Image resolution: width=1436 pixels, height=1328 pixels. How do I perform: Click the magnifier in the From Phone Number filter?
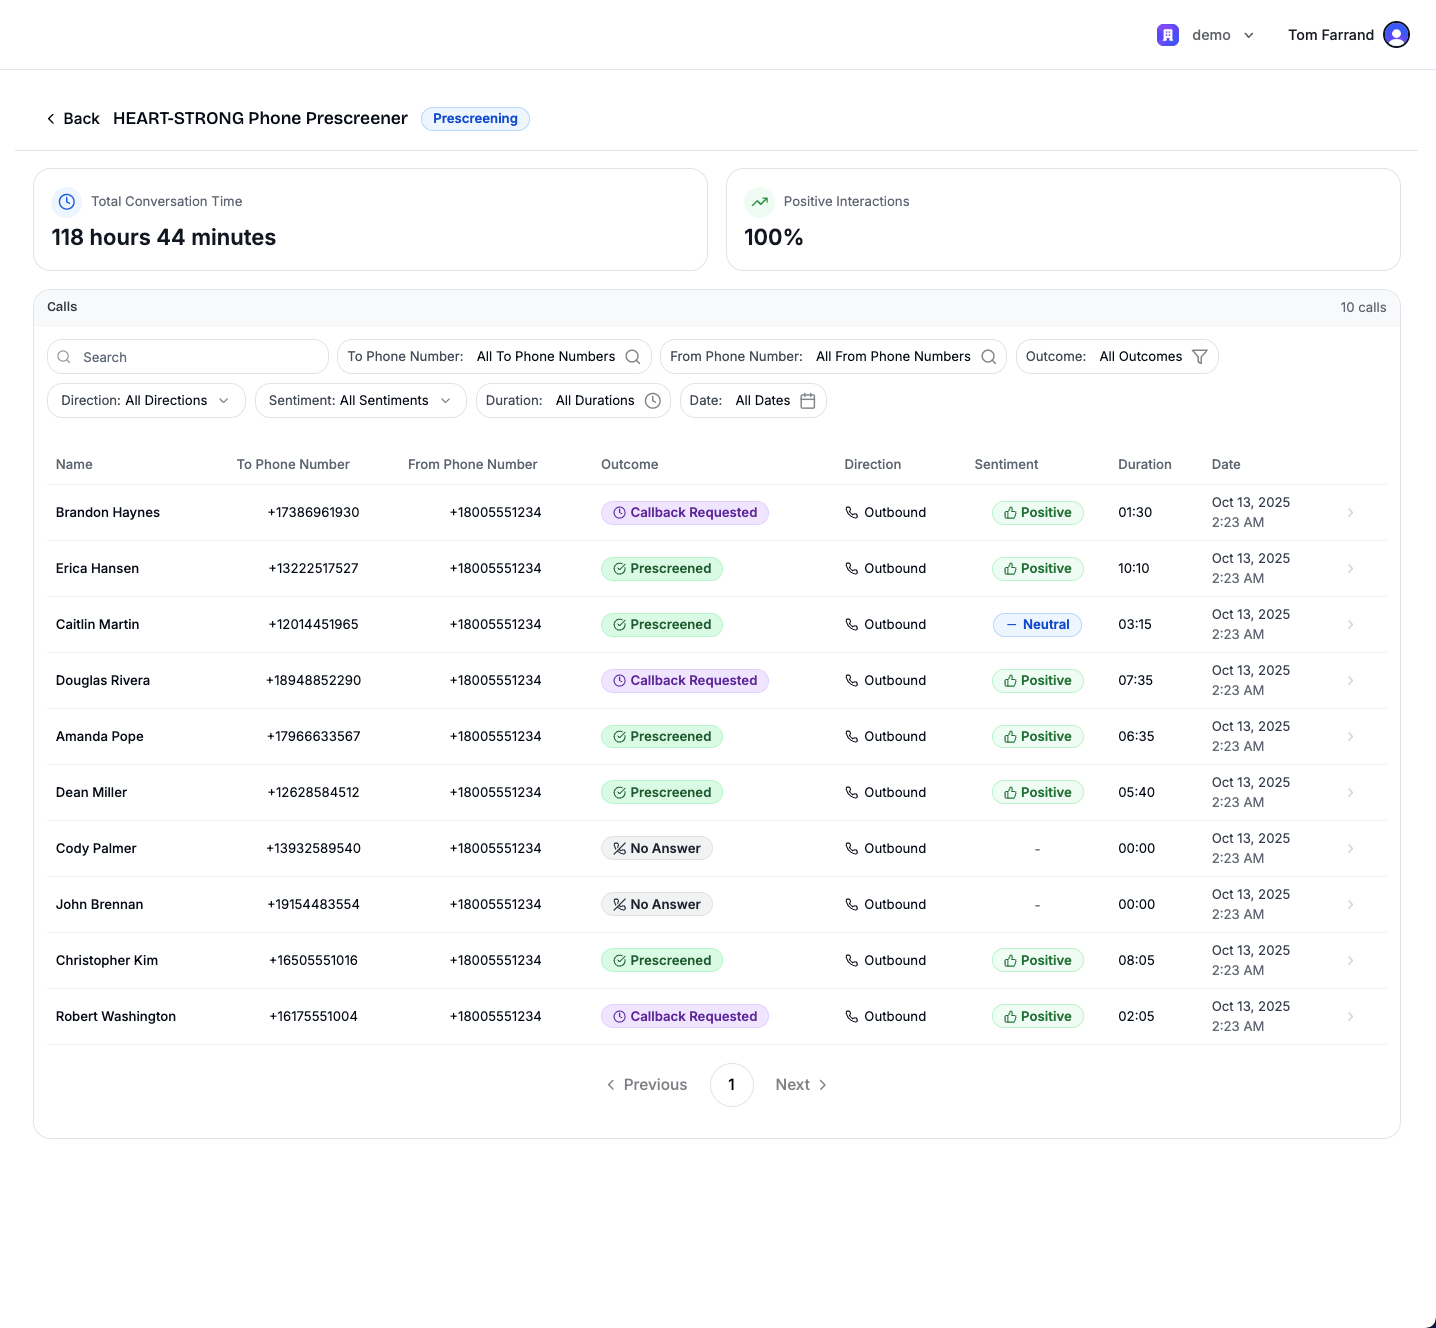(x=989, y=357)
